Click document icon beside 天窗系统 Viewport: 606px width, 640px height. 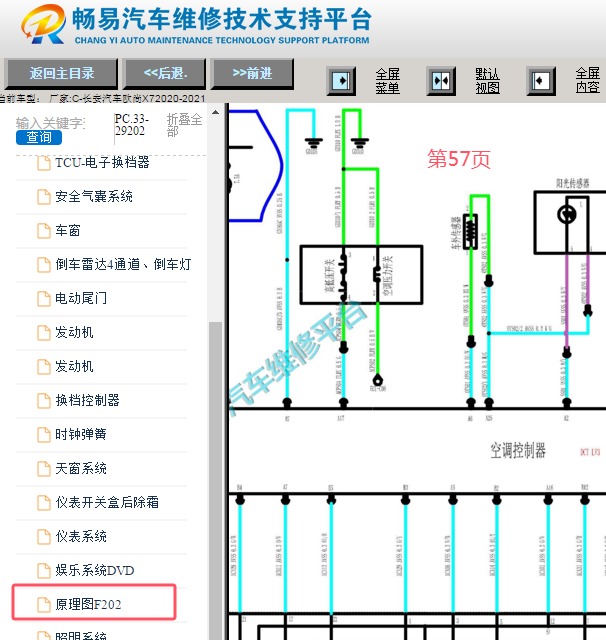click(44, 469)
